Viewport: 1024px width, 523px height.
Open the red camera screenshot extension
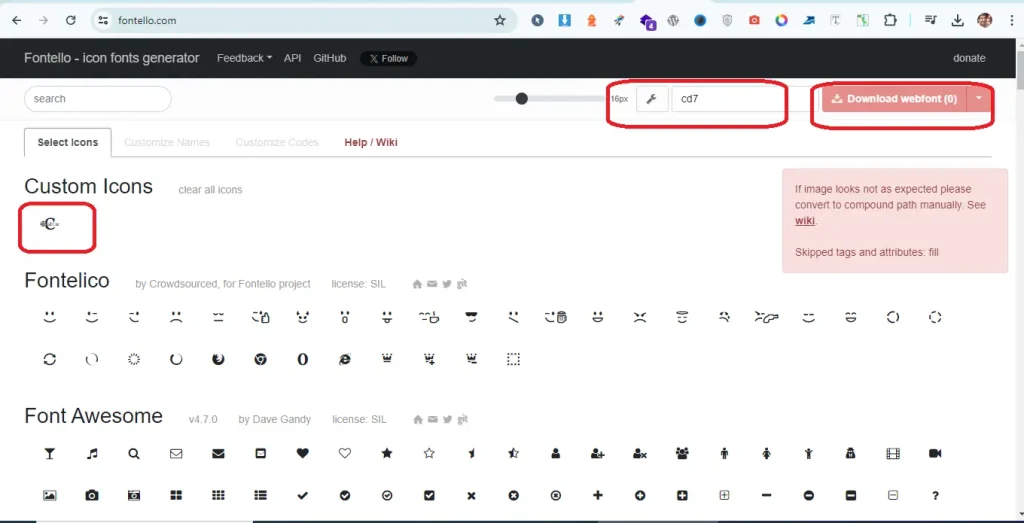754,20
